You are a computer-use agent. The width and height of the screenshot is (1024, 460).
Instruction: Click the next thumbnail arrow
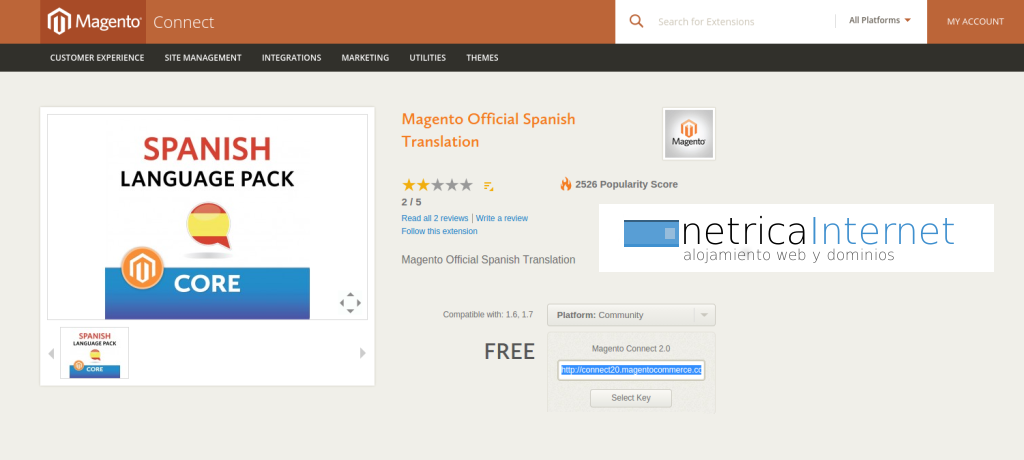(x=363, y=353)
